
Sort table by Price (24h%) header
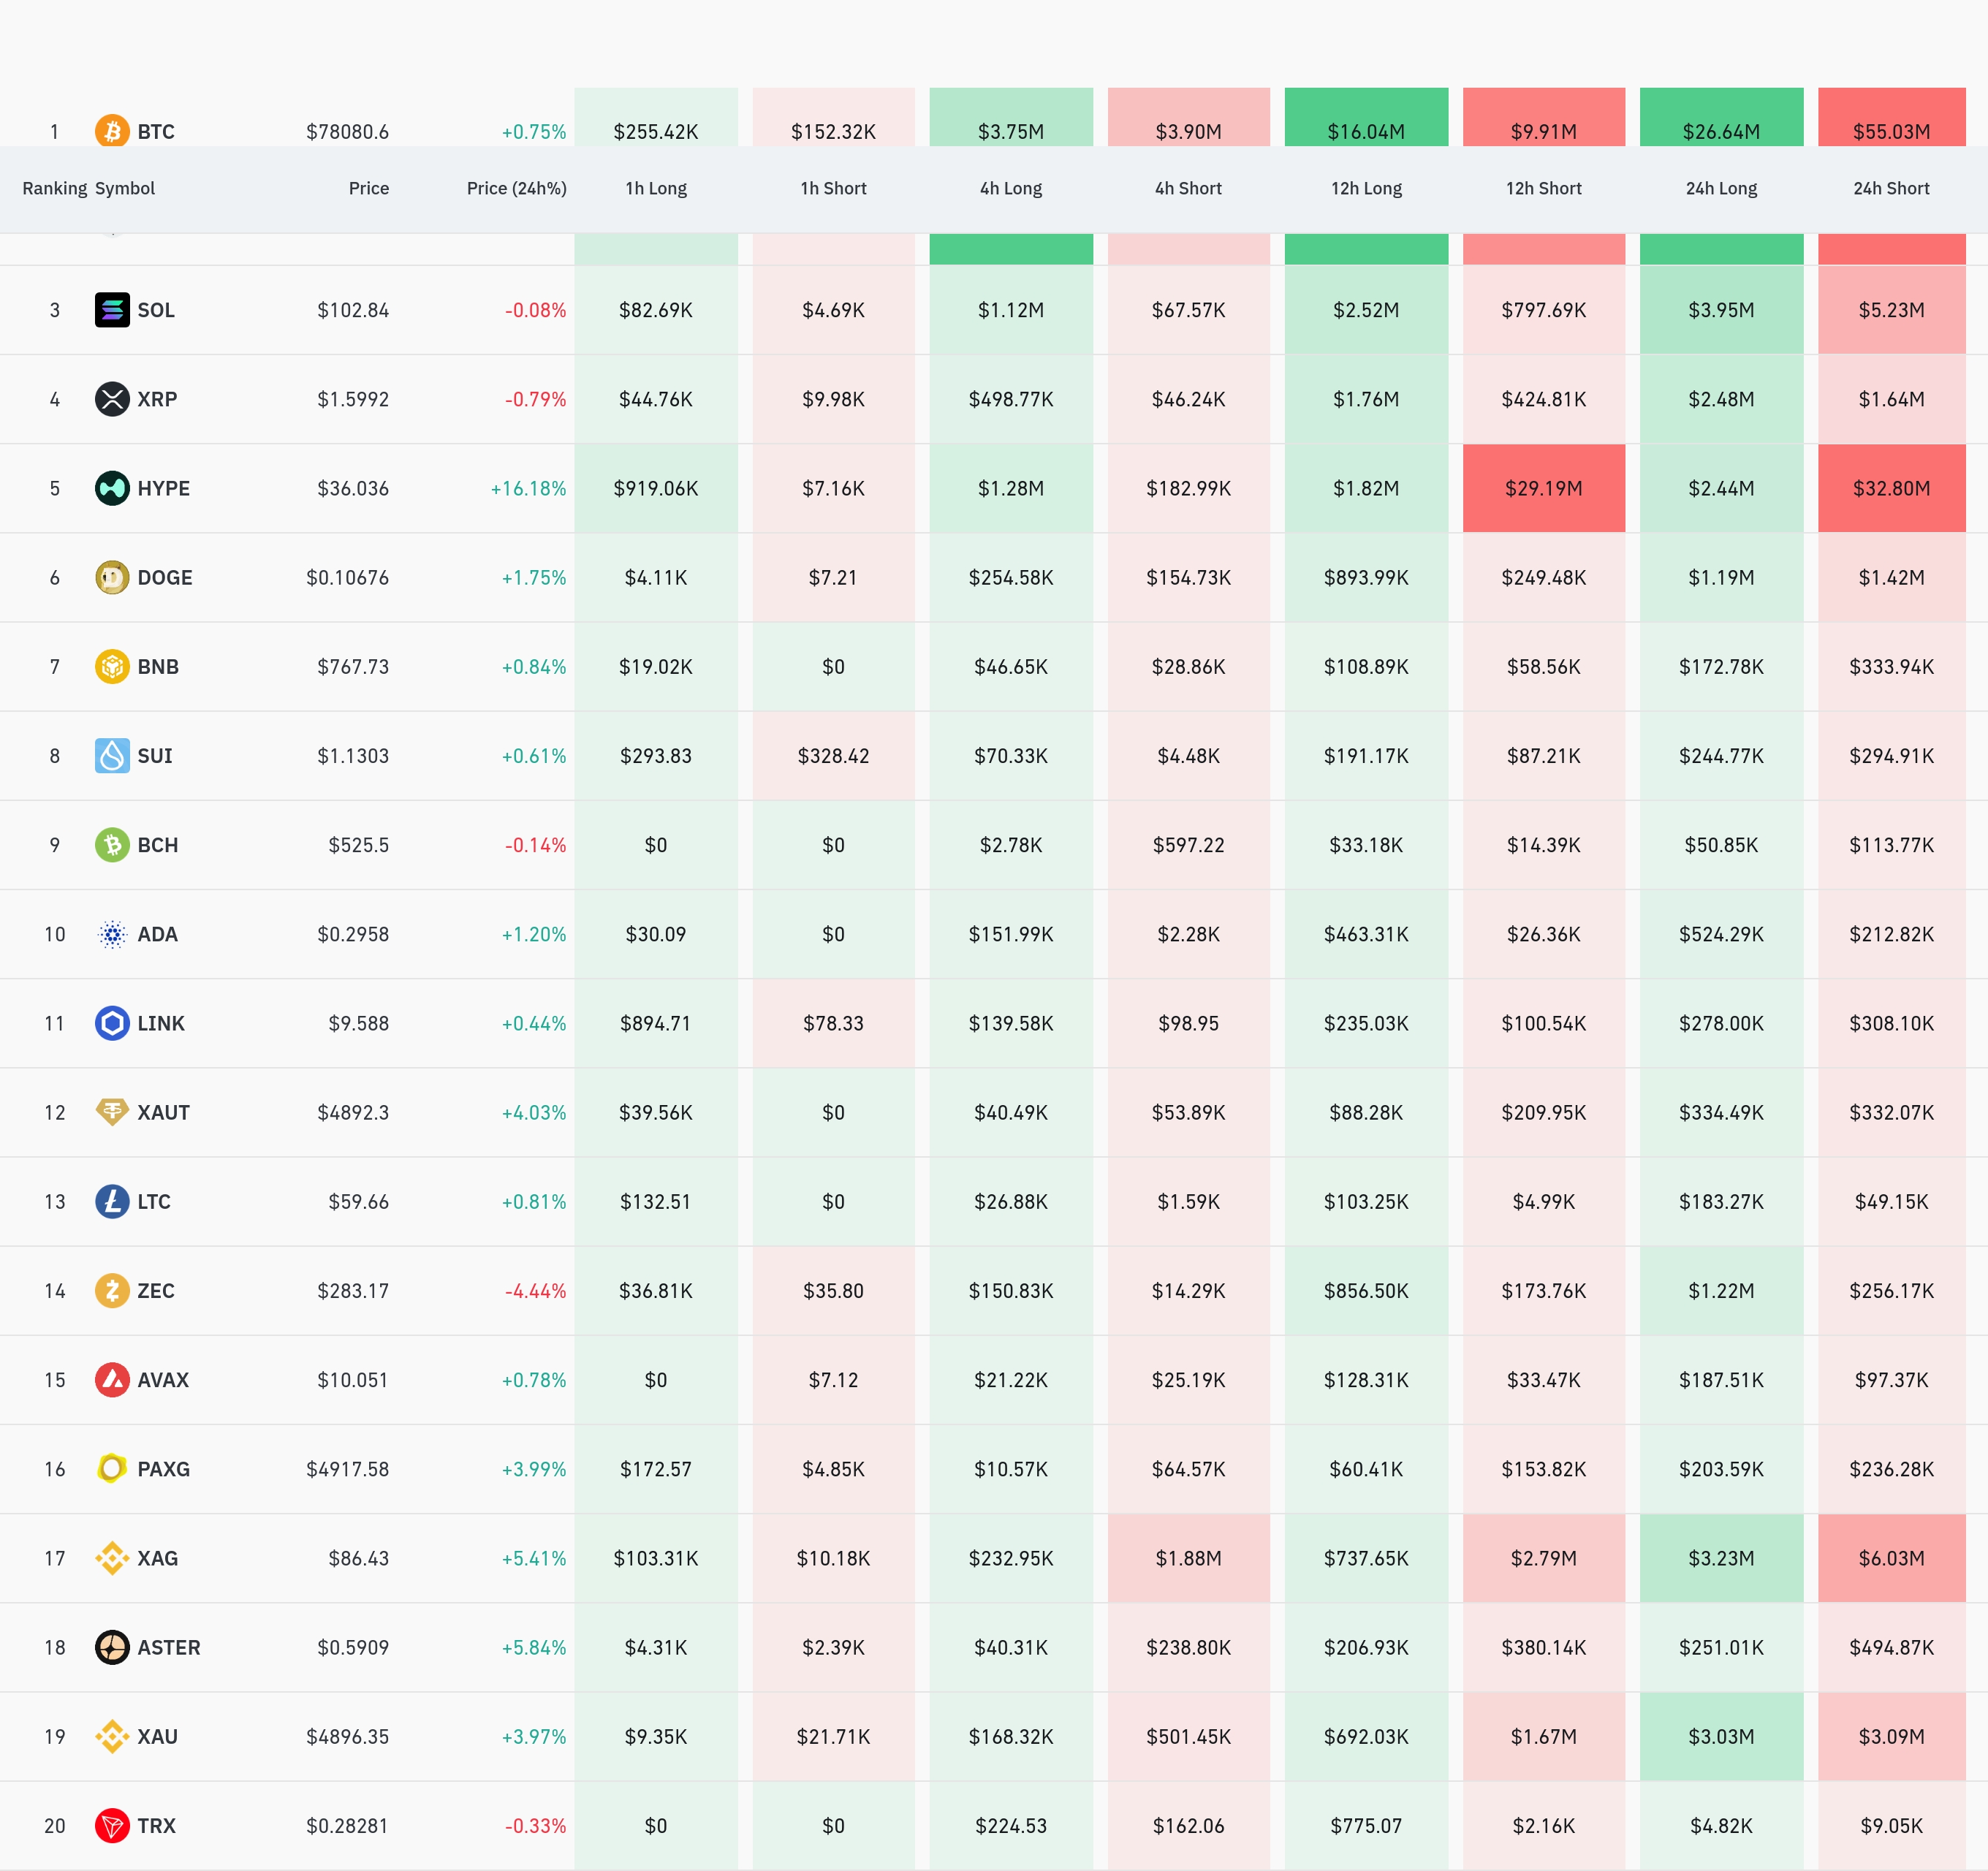(516, 188)
